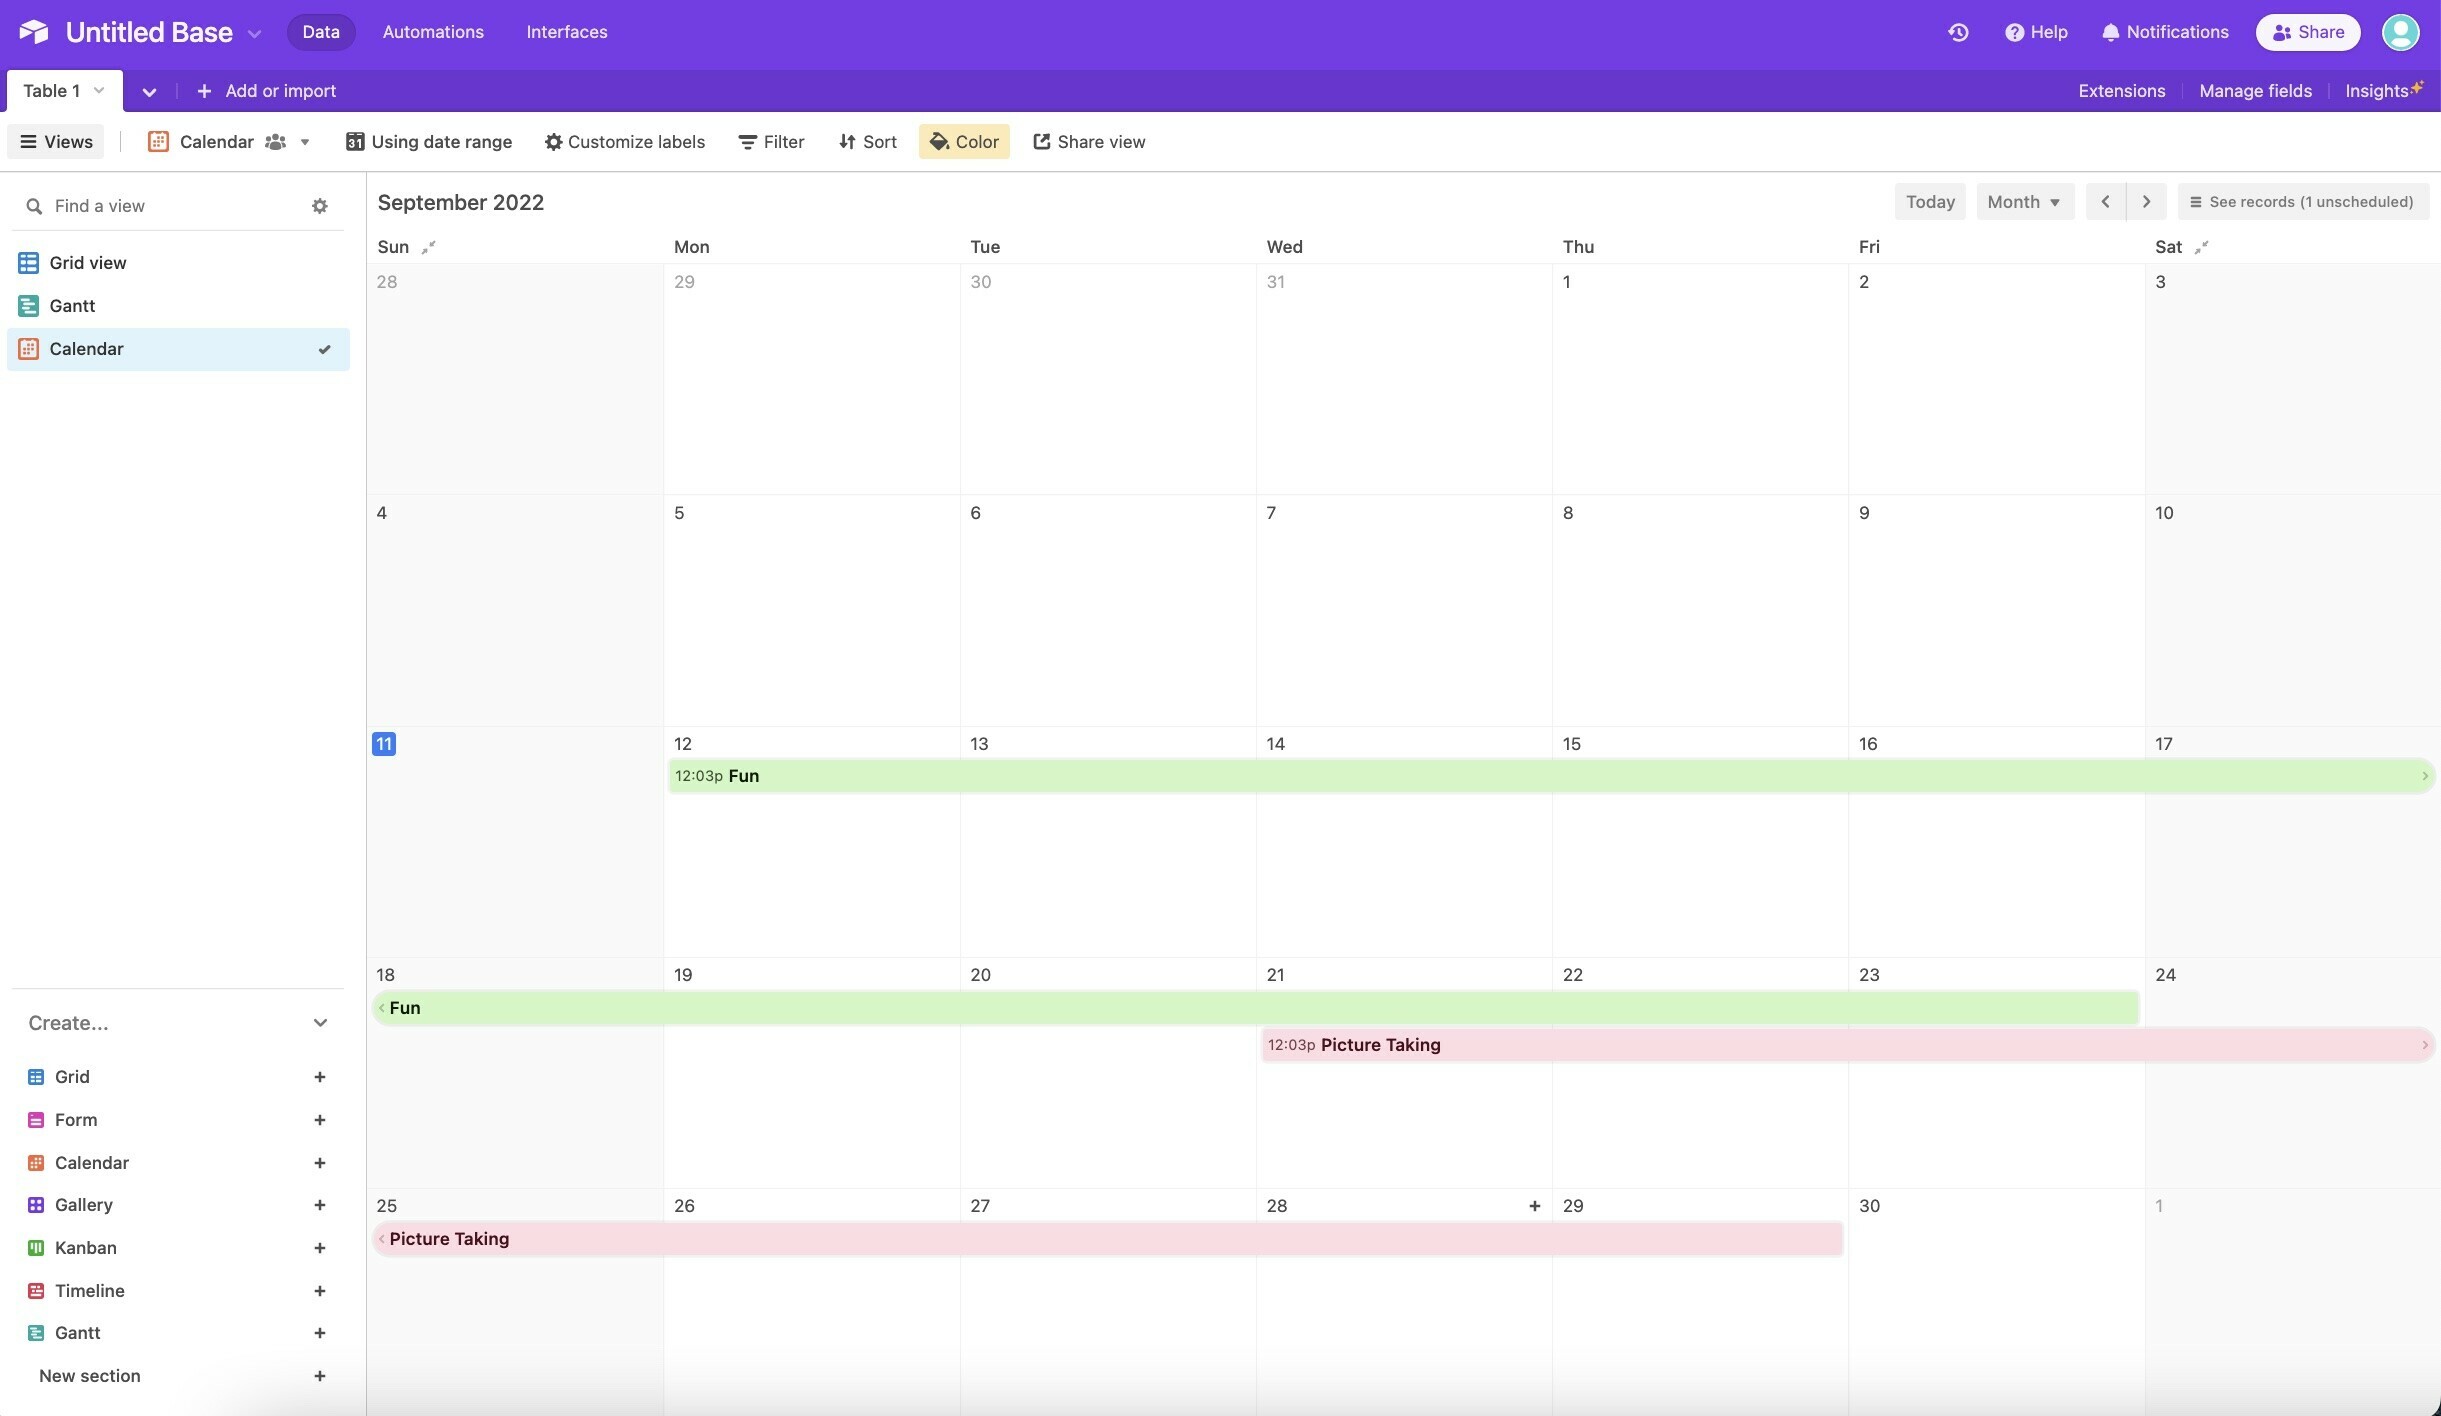
Task: Select today's date 11 marker
Action: click(x=384, y=744)
